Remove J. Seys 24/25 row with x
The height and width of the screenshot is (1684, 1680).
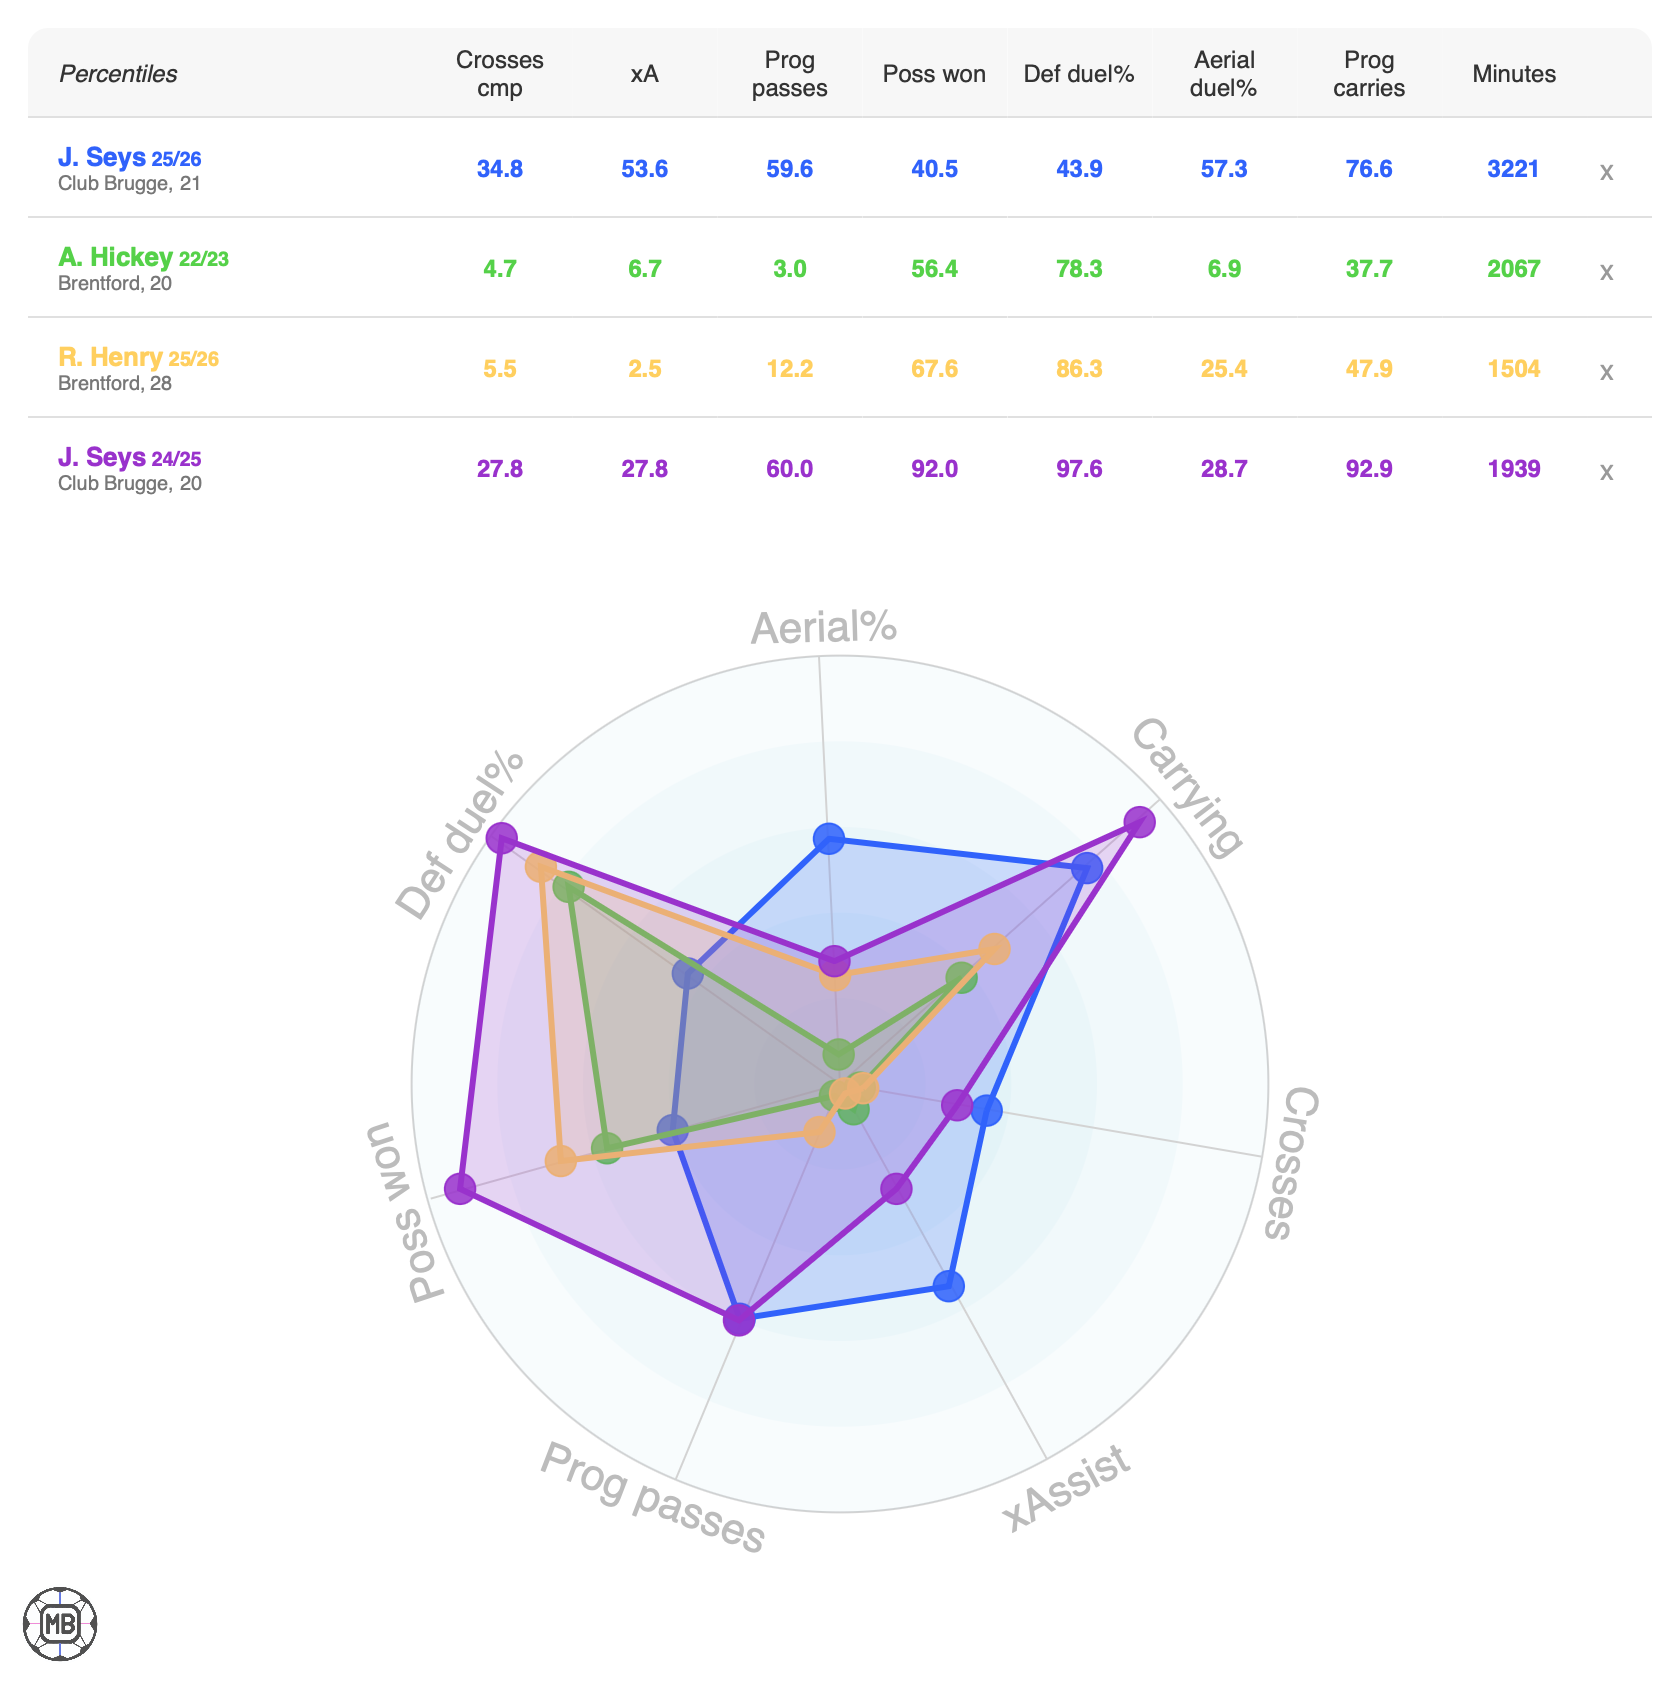(1606, 471)
